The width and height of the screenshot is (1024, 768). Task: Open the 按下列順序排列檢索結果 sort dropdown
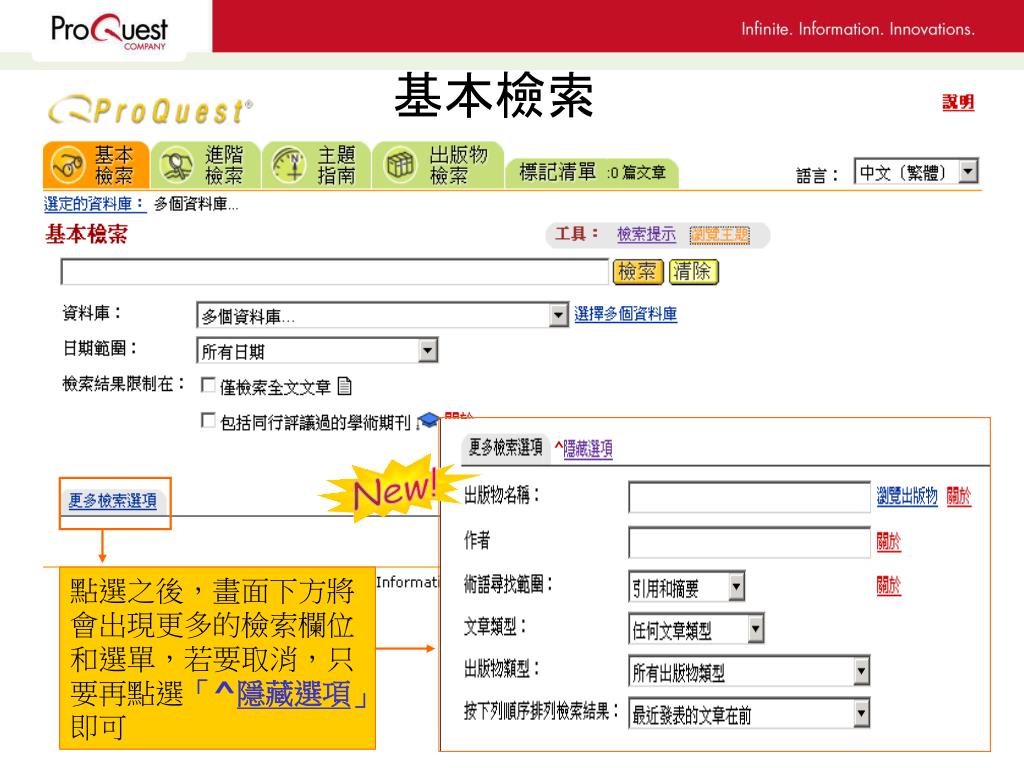click(x=749, y=714)
